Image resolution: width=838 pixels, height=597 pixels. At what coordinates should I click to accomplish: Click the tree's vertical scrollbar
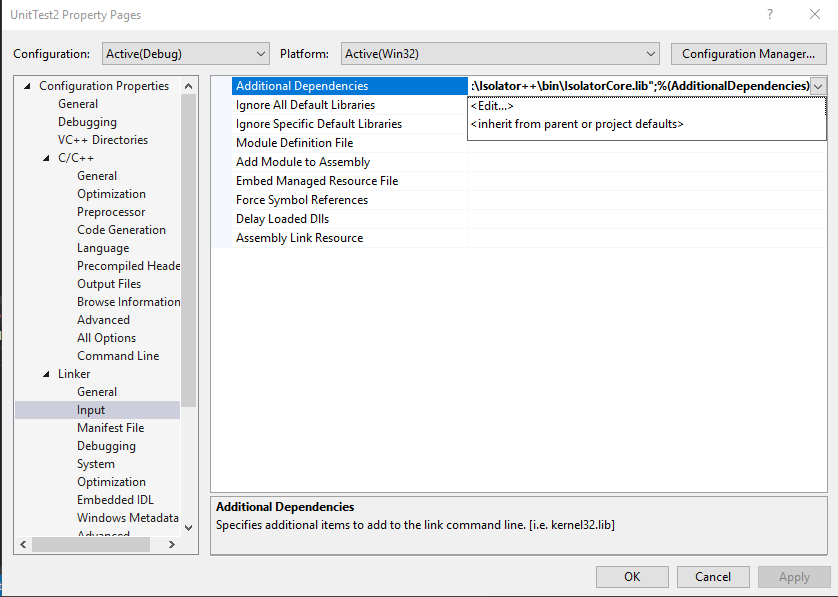click(x=189, y=250)
